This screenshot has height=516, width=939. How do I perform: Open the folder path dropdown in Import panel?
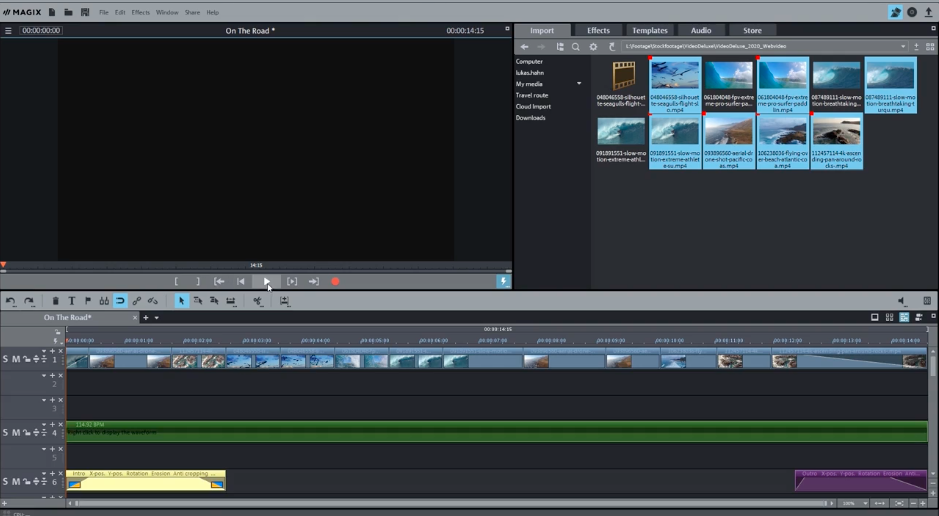(x=903, y=47)
